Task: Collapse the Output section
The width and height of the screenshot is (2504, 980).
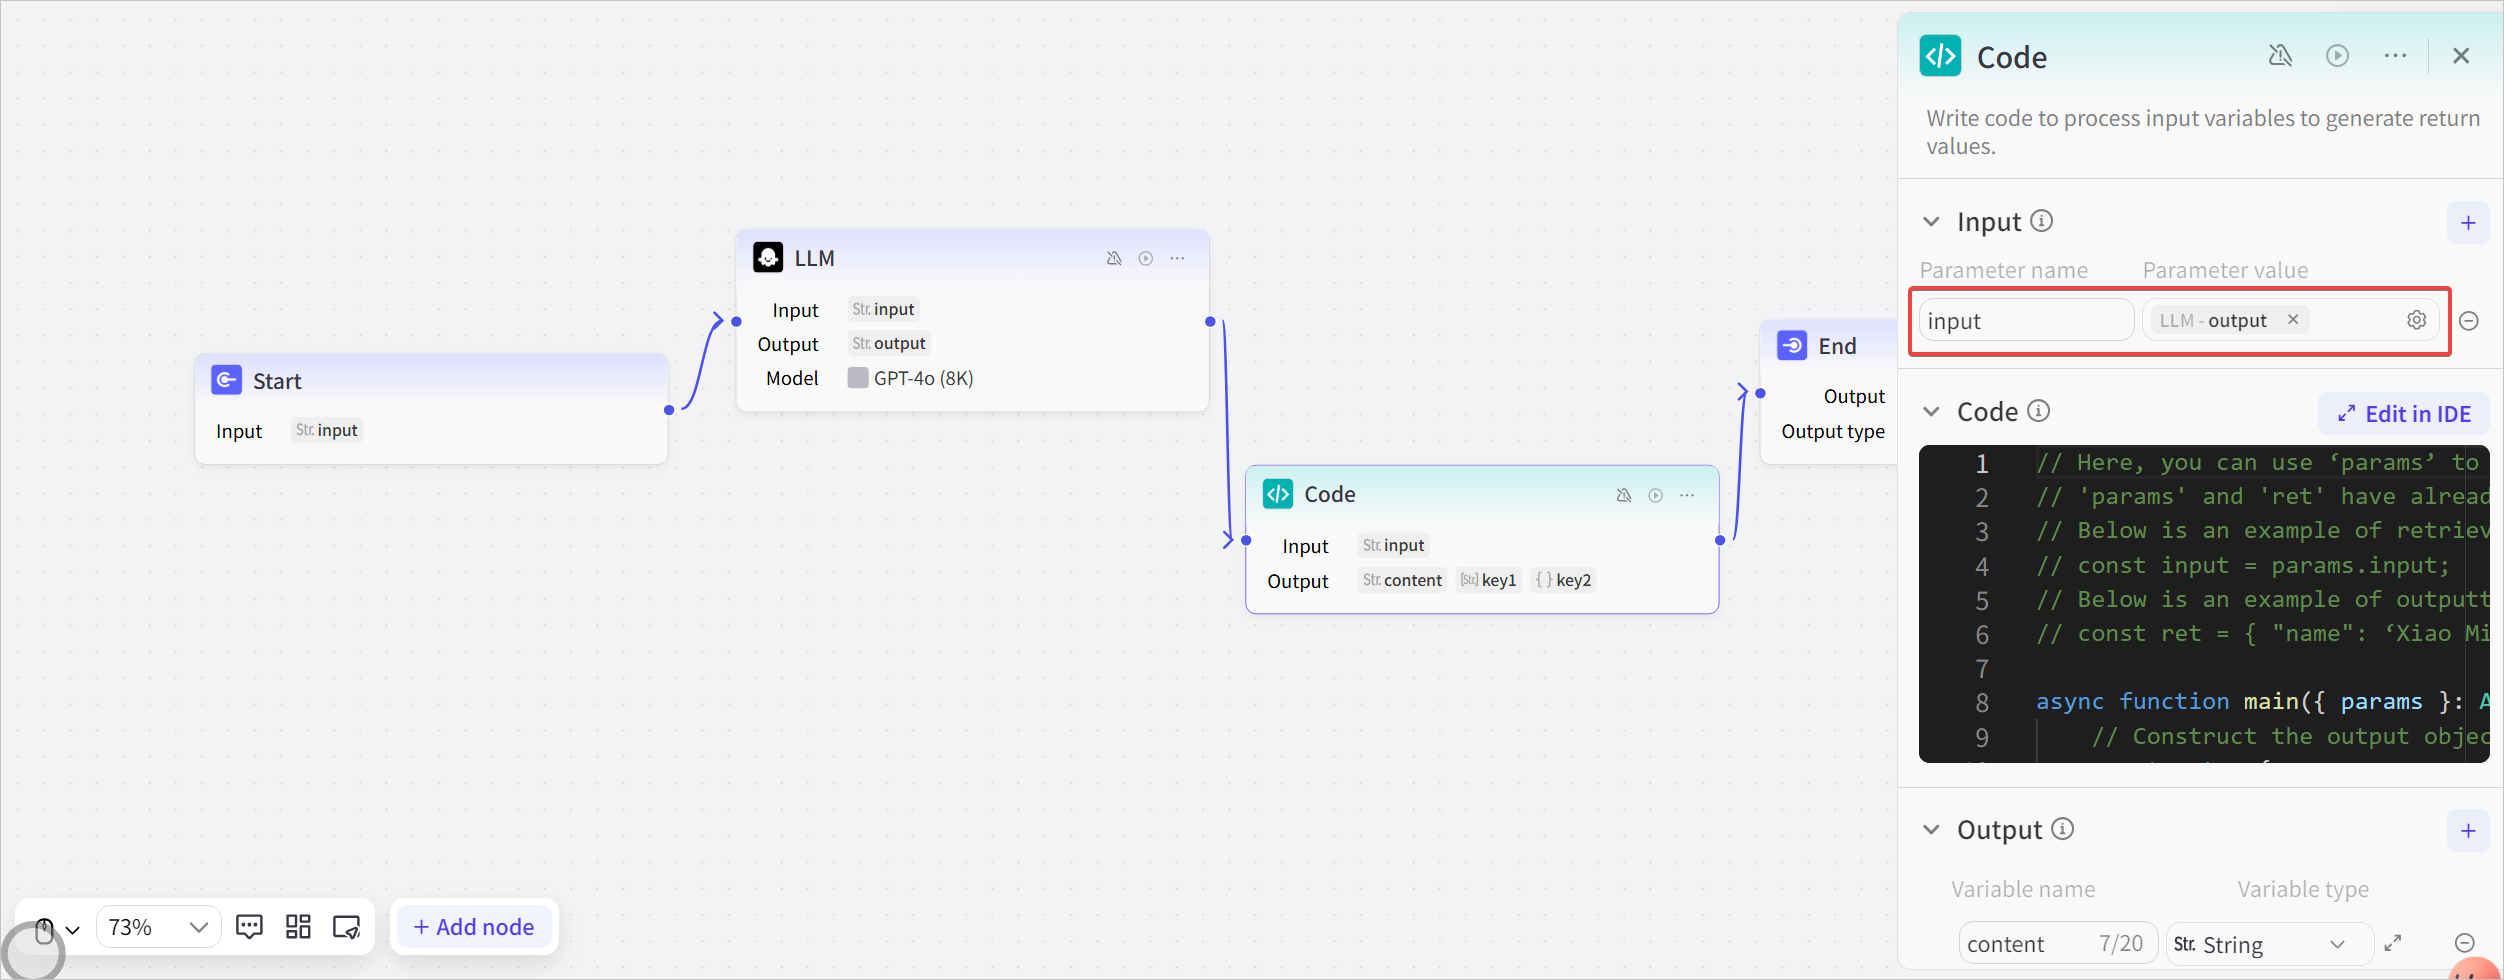Action: [x=1931, y=830]
